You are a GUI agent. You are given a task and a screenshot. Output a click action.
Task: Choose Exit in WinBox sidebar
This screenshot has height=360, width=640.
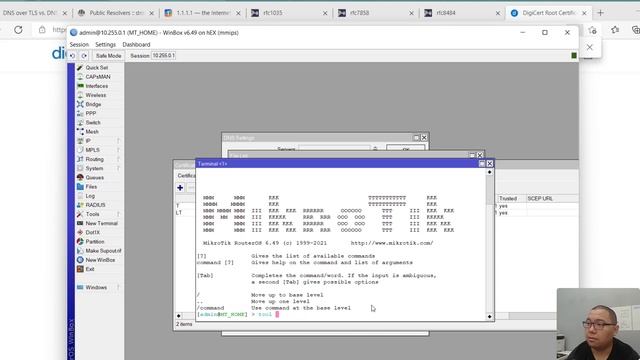pos(90,269)
